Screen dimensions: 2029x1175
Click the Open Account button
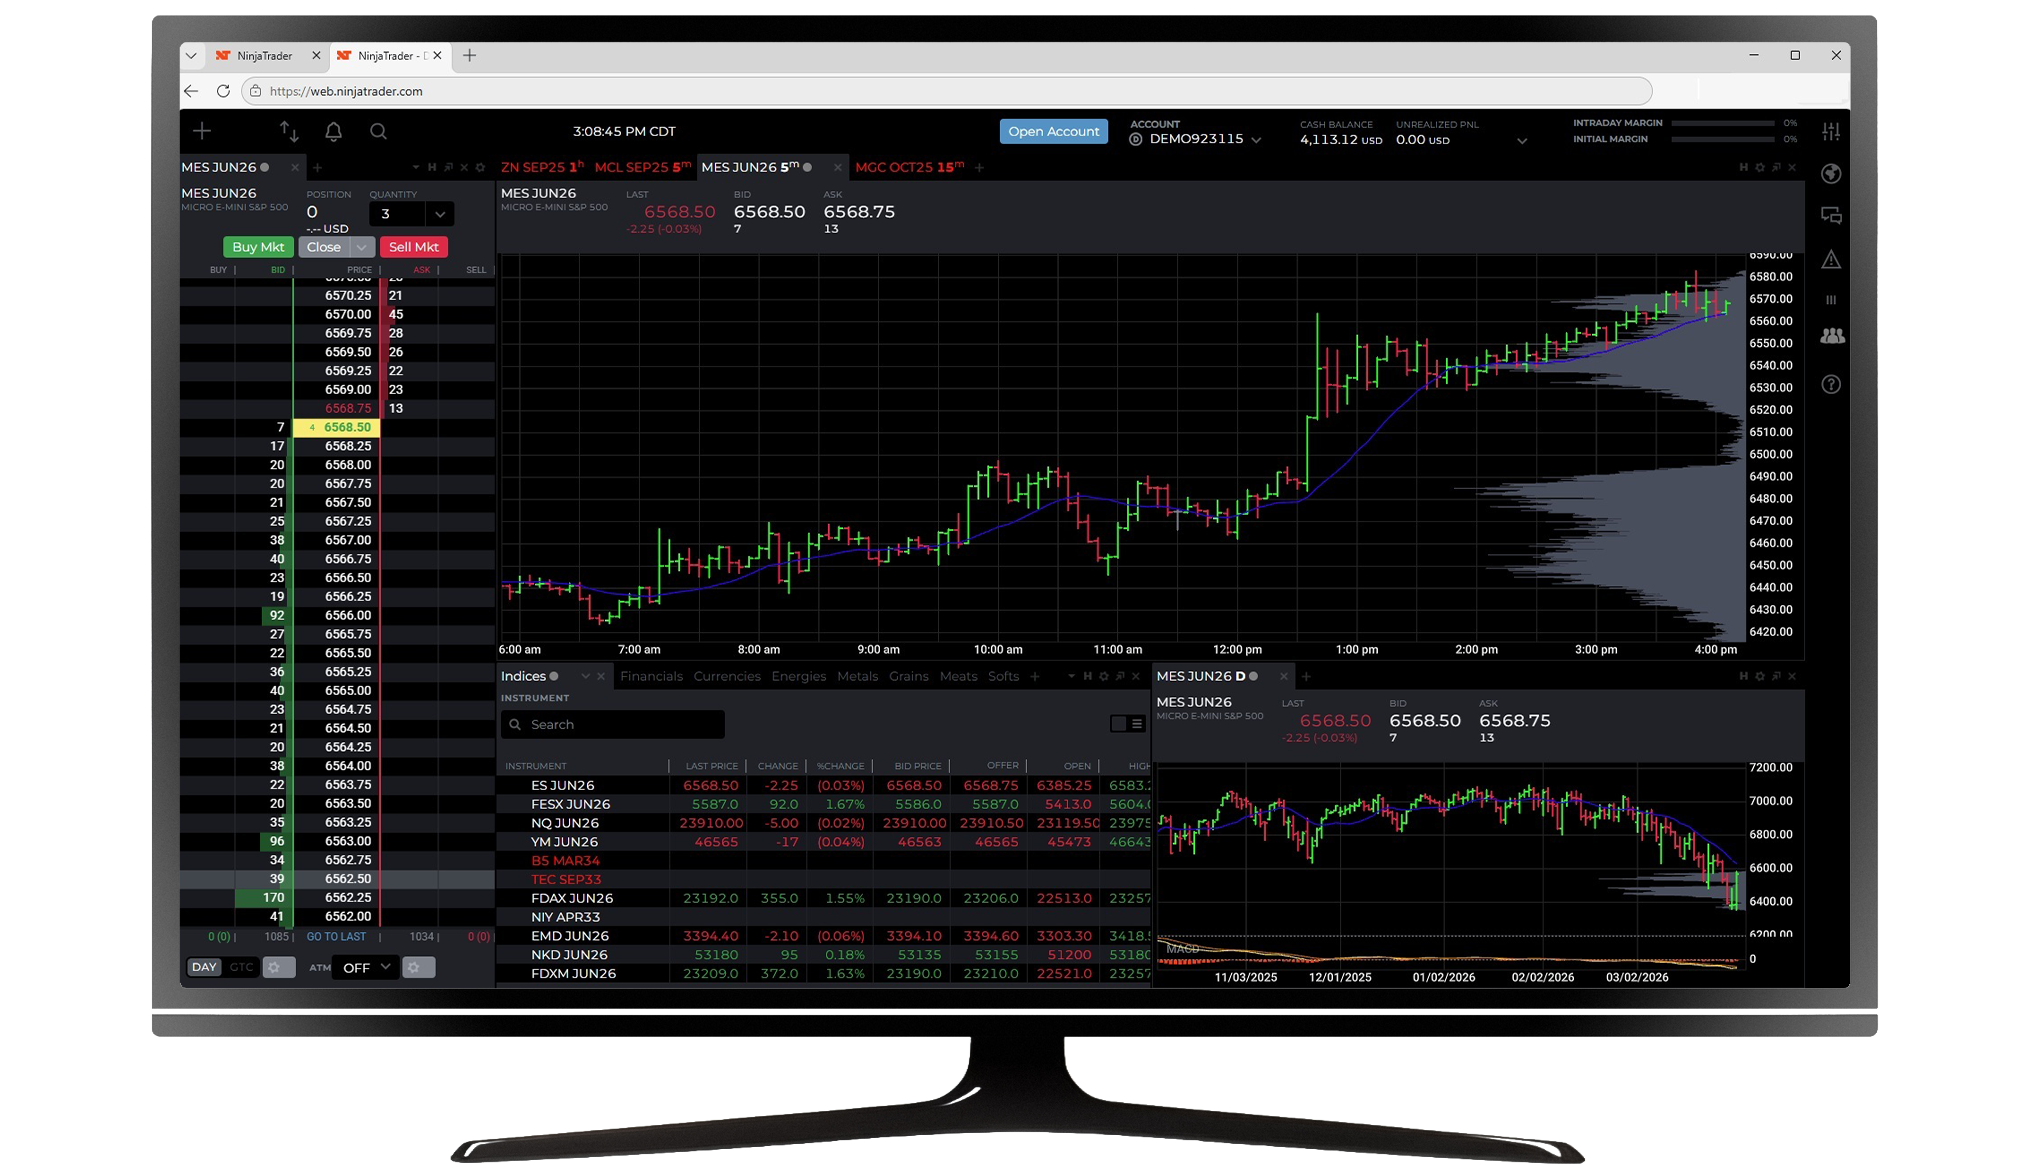(1053, 131)
